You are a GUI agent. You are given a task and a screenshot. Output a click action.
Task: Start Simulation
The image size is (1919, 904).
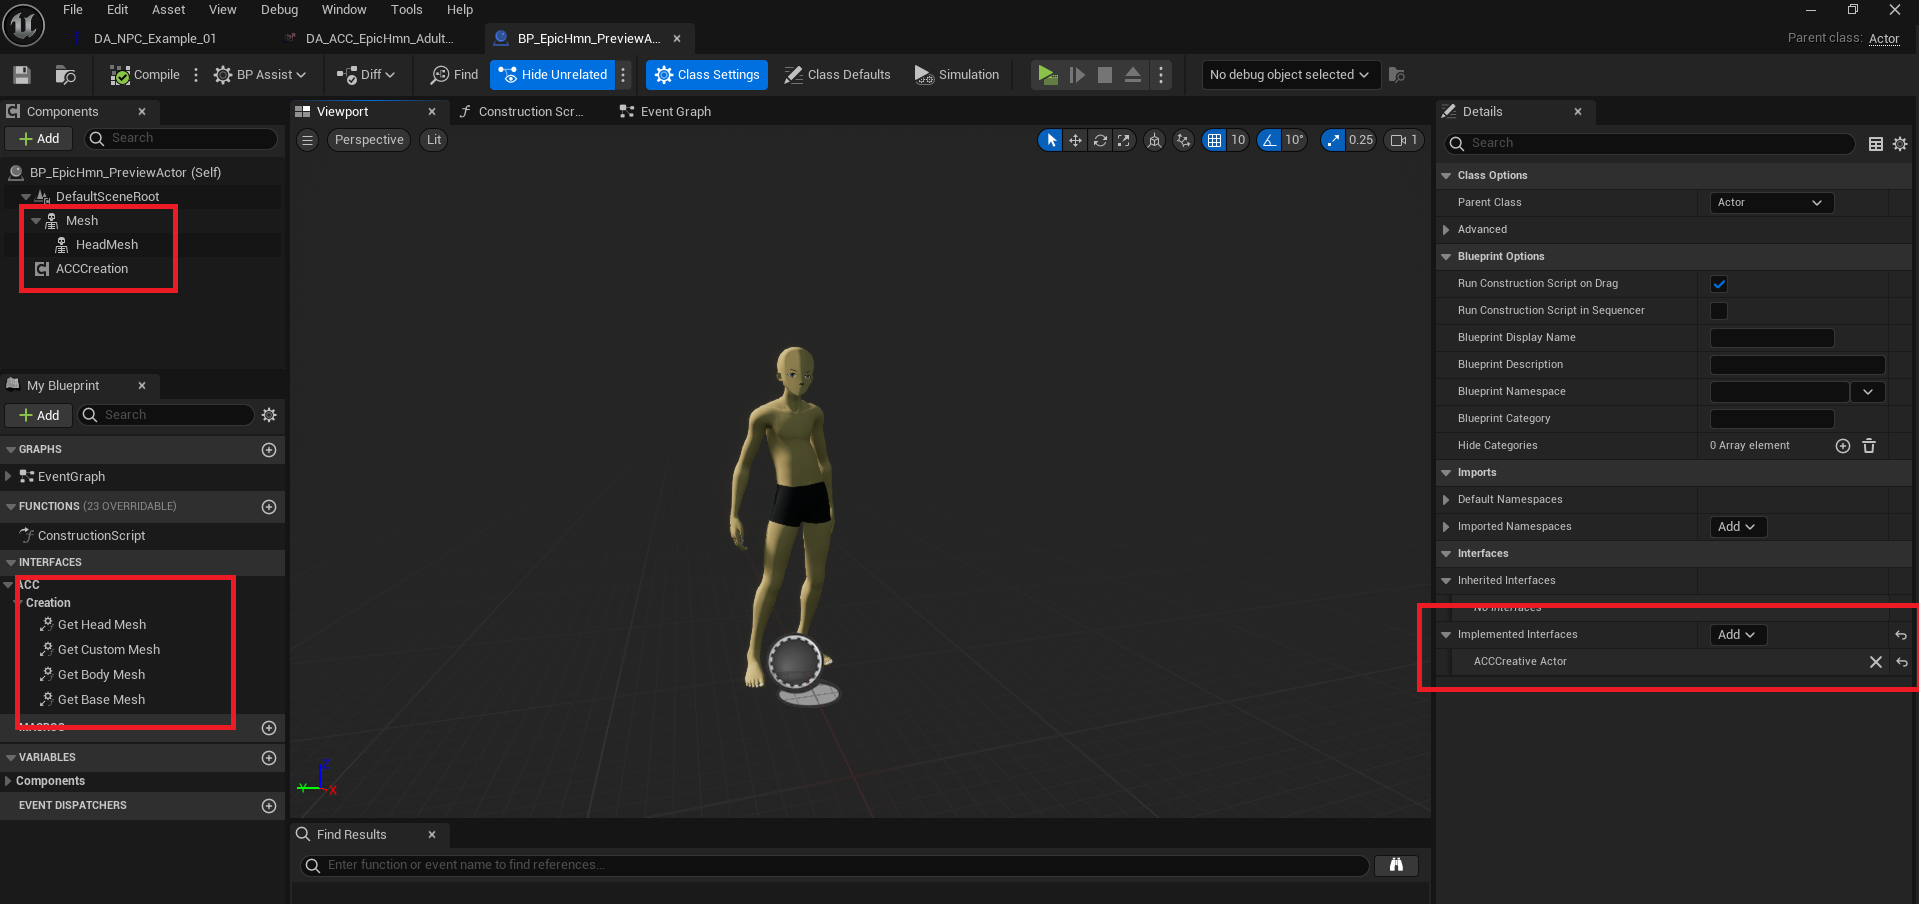point(956,74)
